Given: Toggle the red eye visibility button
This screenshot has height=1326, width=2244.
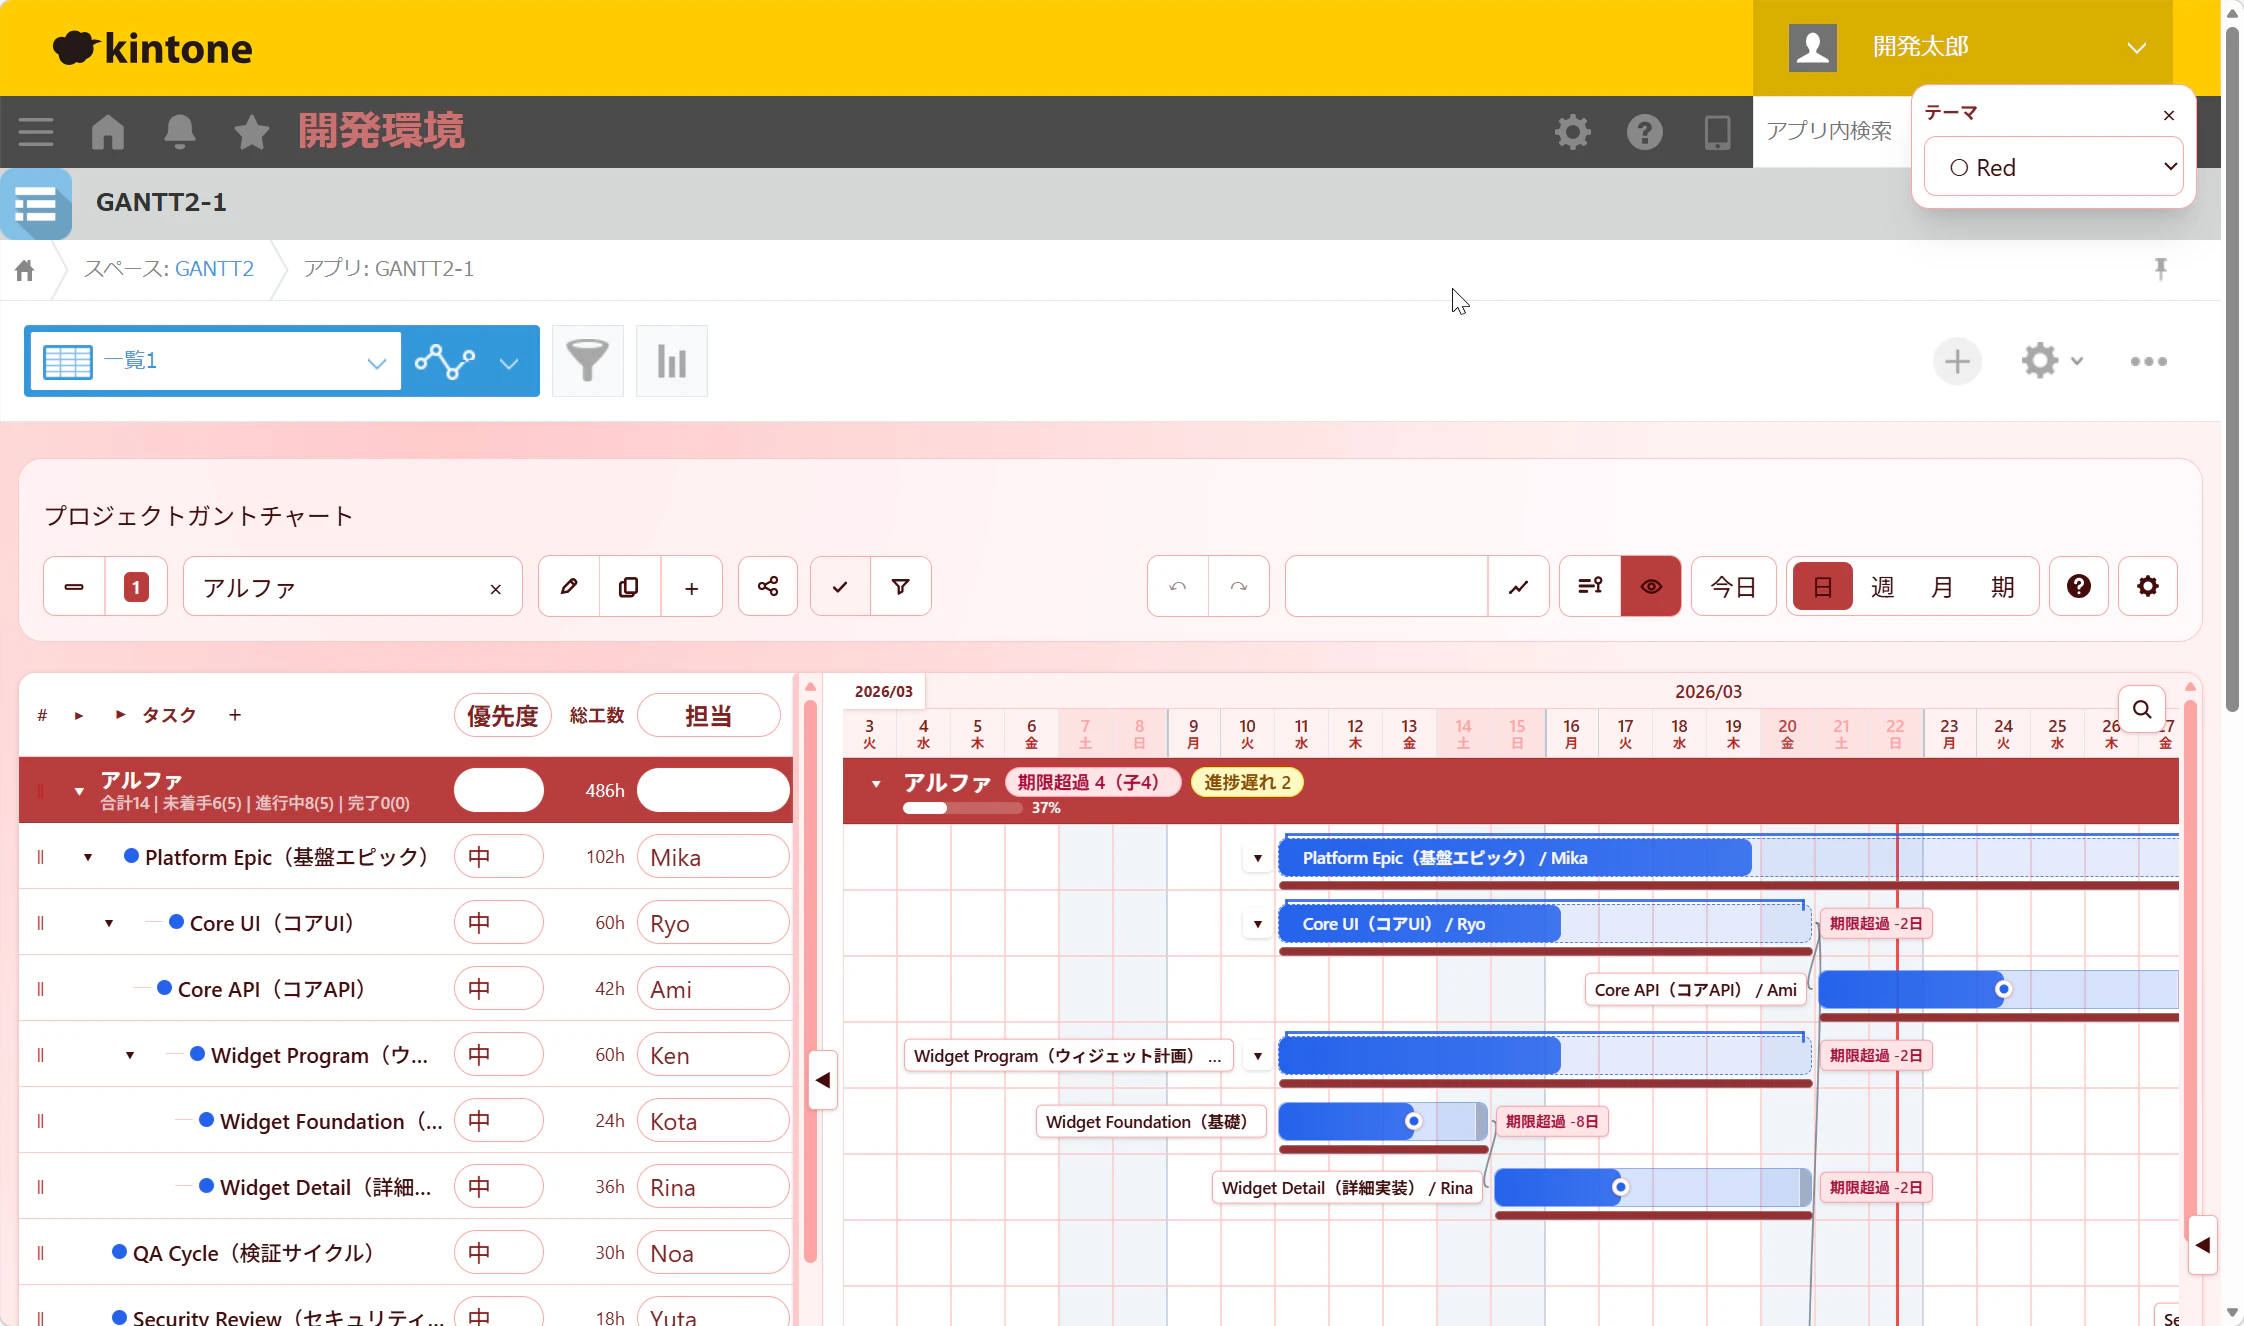Looking at the screenshot, I should 1651,587.
